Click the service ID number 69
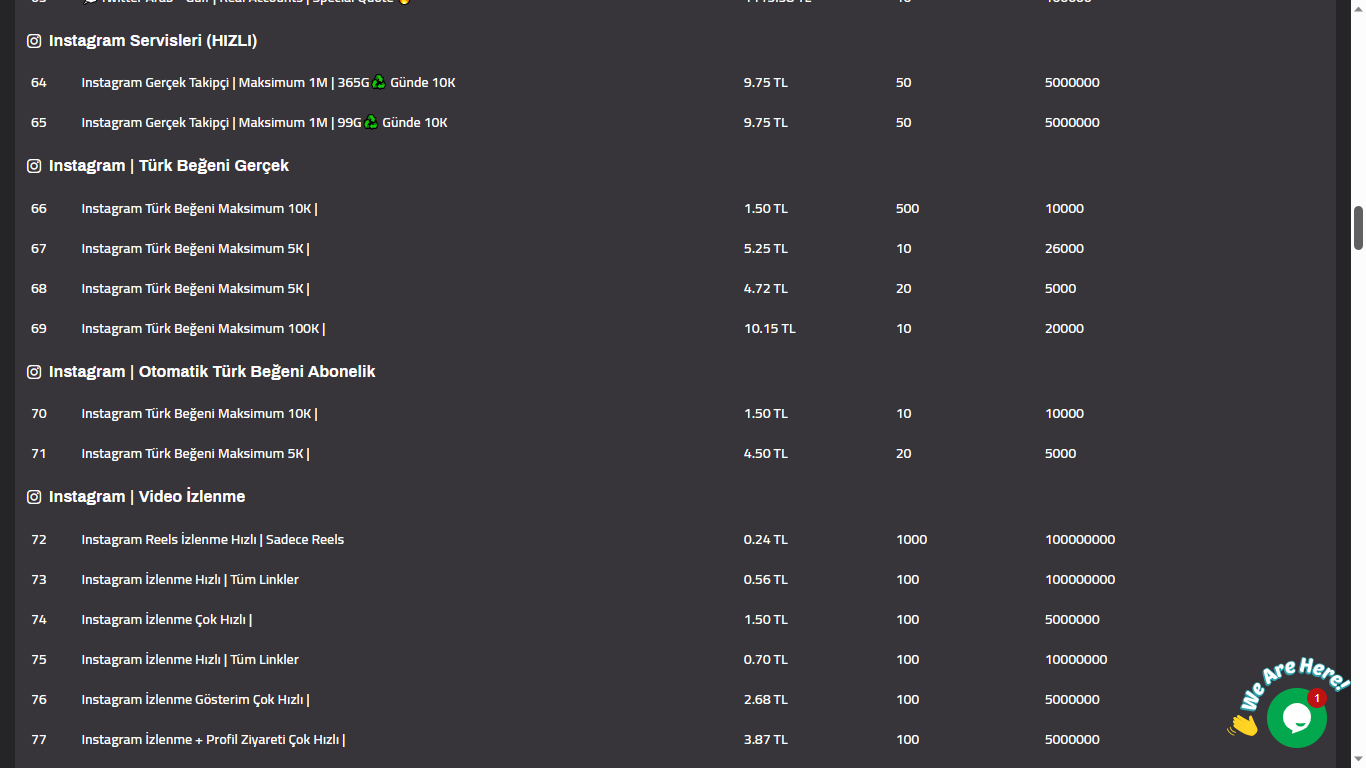The width and height of the screenshot is (1366, 768). 39,329
